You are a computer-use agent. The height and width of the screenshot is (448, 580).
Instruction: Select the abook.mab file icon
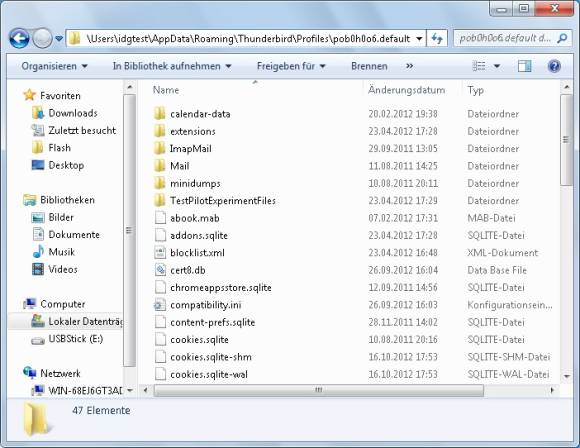tap(160, 218)
